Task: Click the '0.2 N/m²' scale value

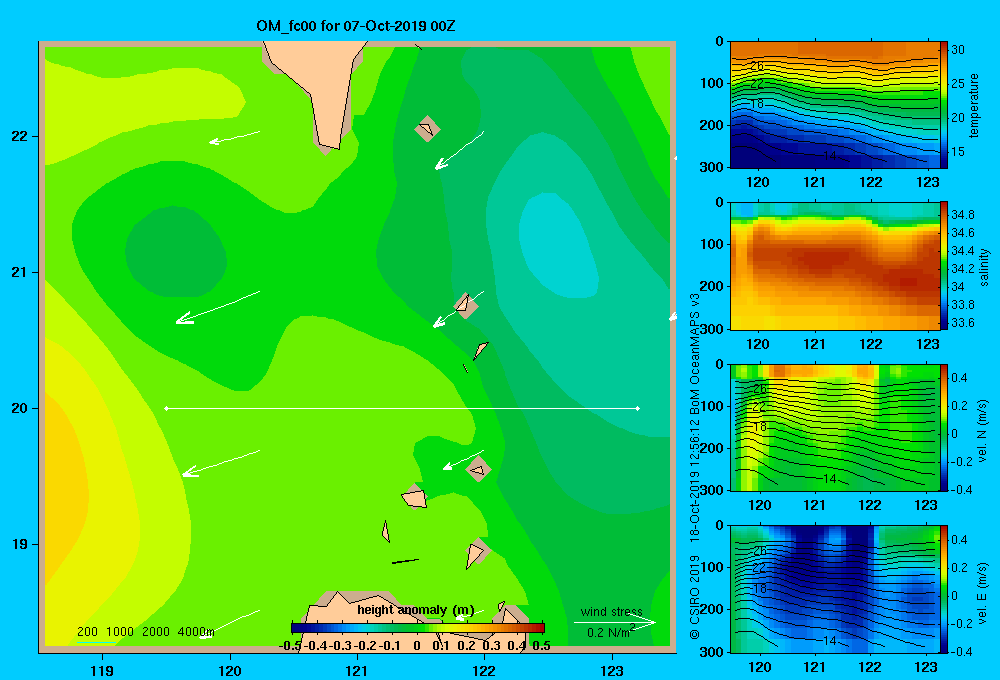Action: [x=610, y=632]
